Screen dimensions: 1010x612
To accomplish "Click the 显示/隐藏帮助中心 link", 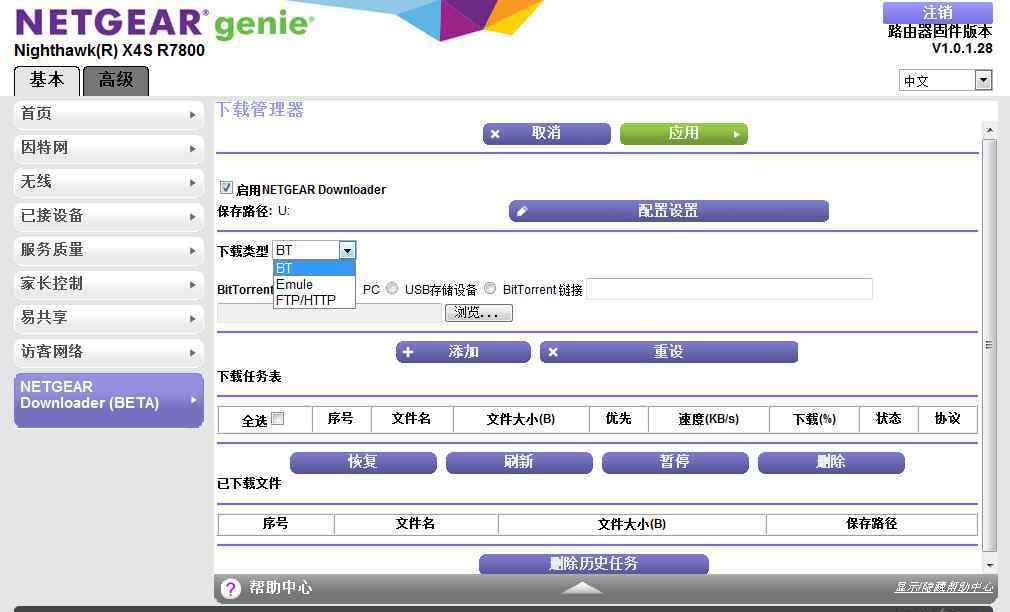I will coord(944,587).
